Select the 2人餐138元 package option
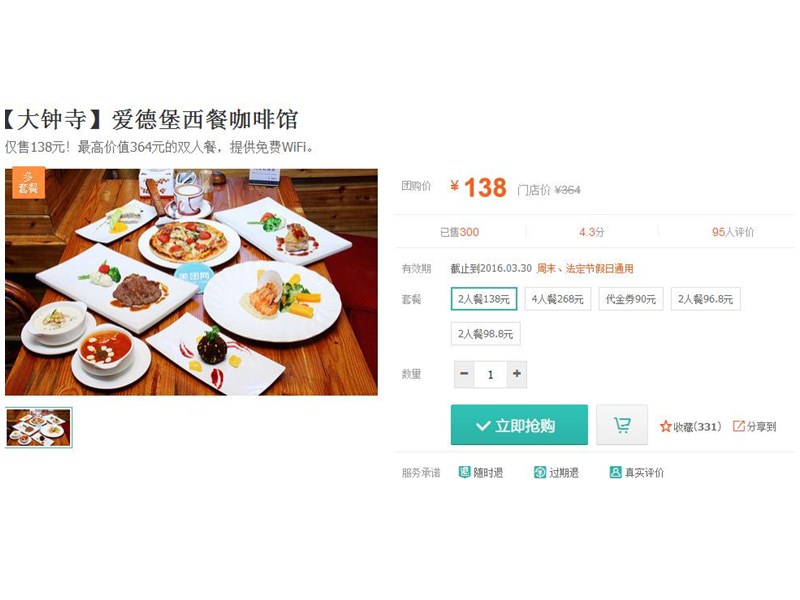 tap(484, 299)
